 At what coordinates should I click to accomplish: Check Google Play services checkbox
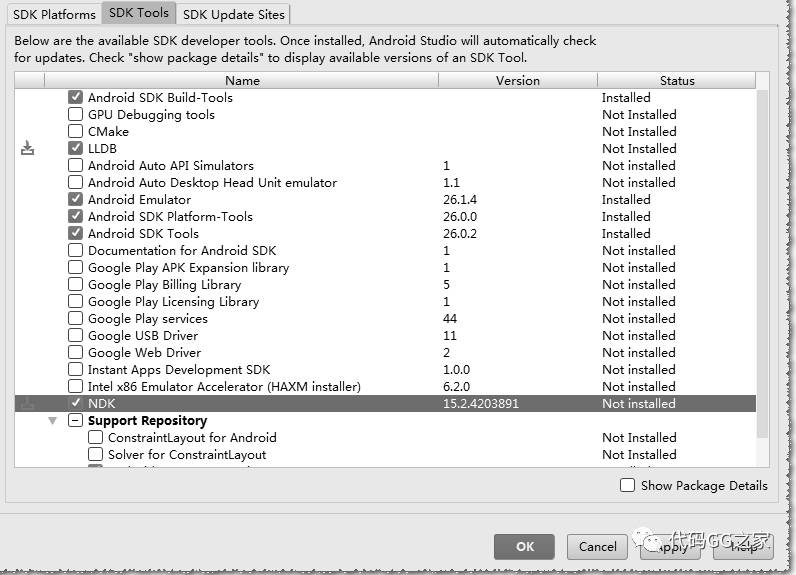(75, 318)
